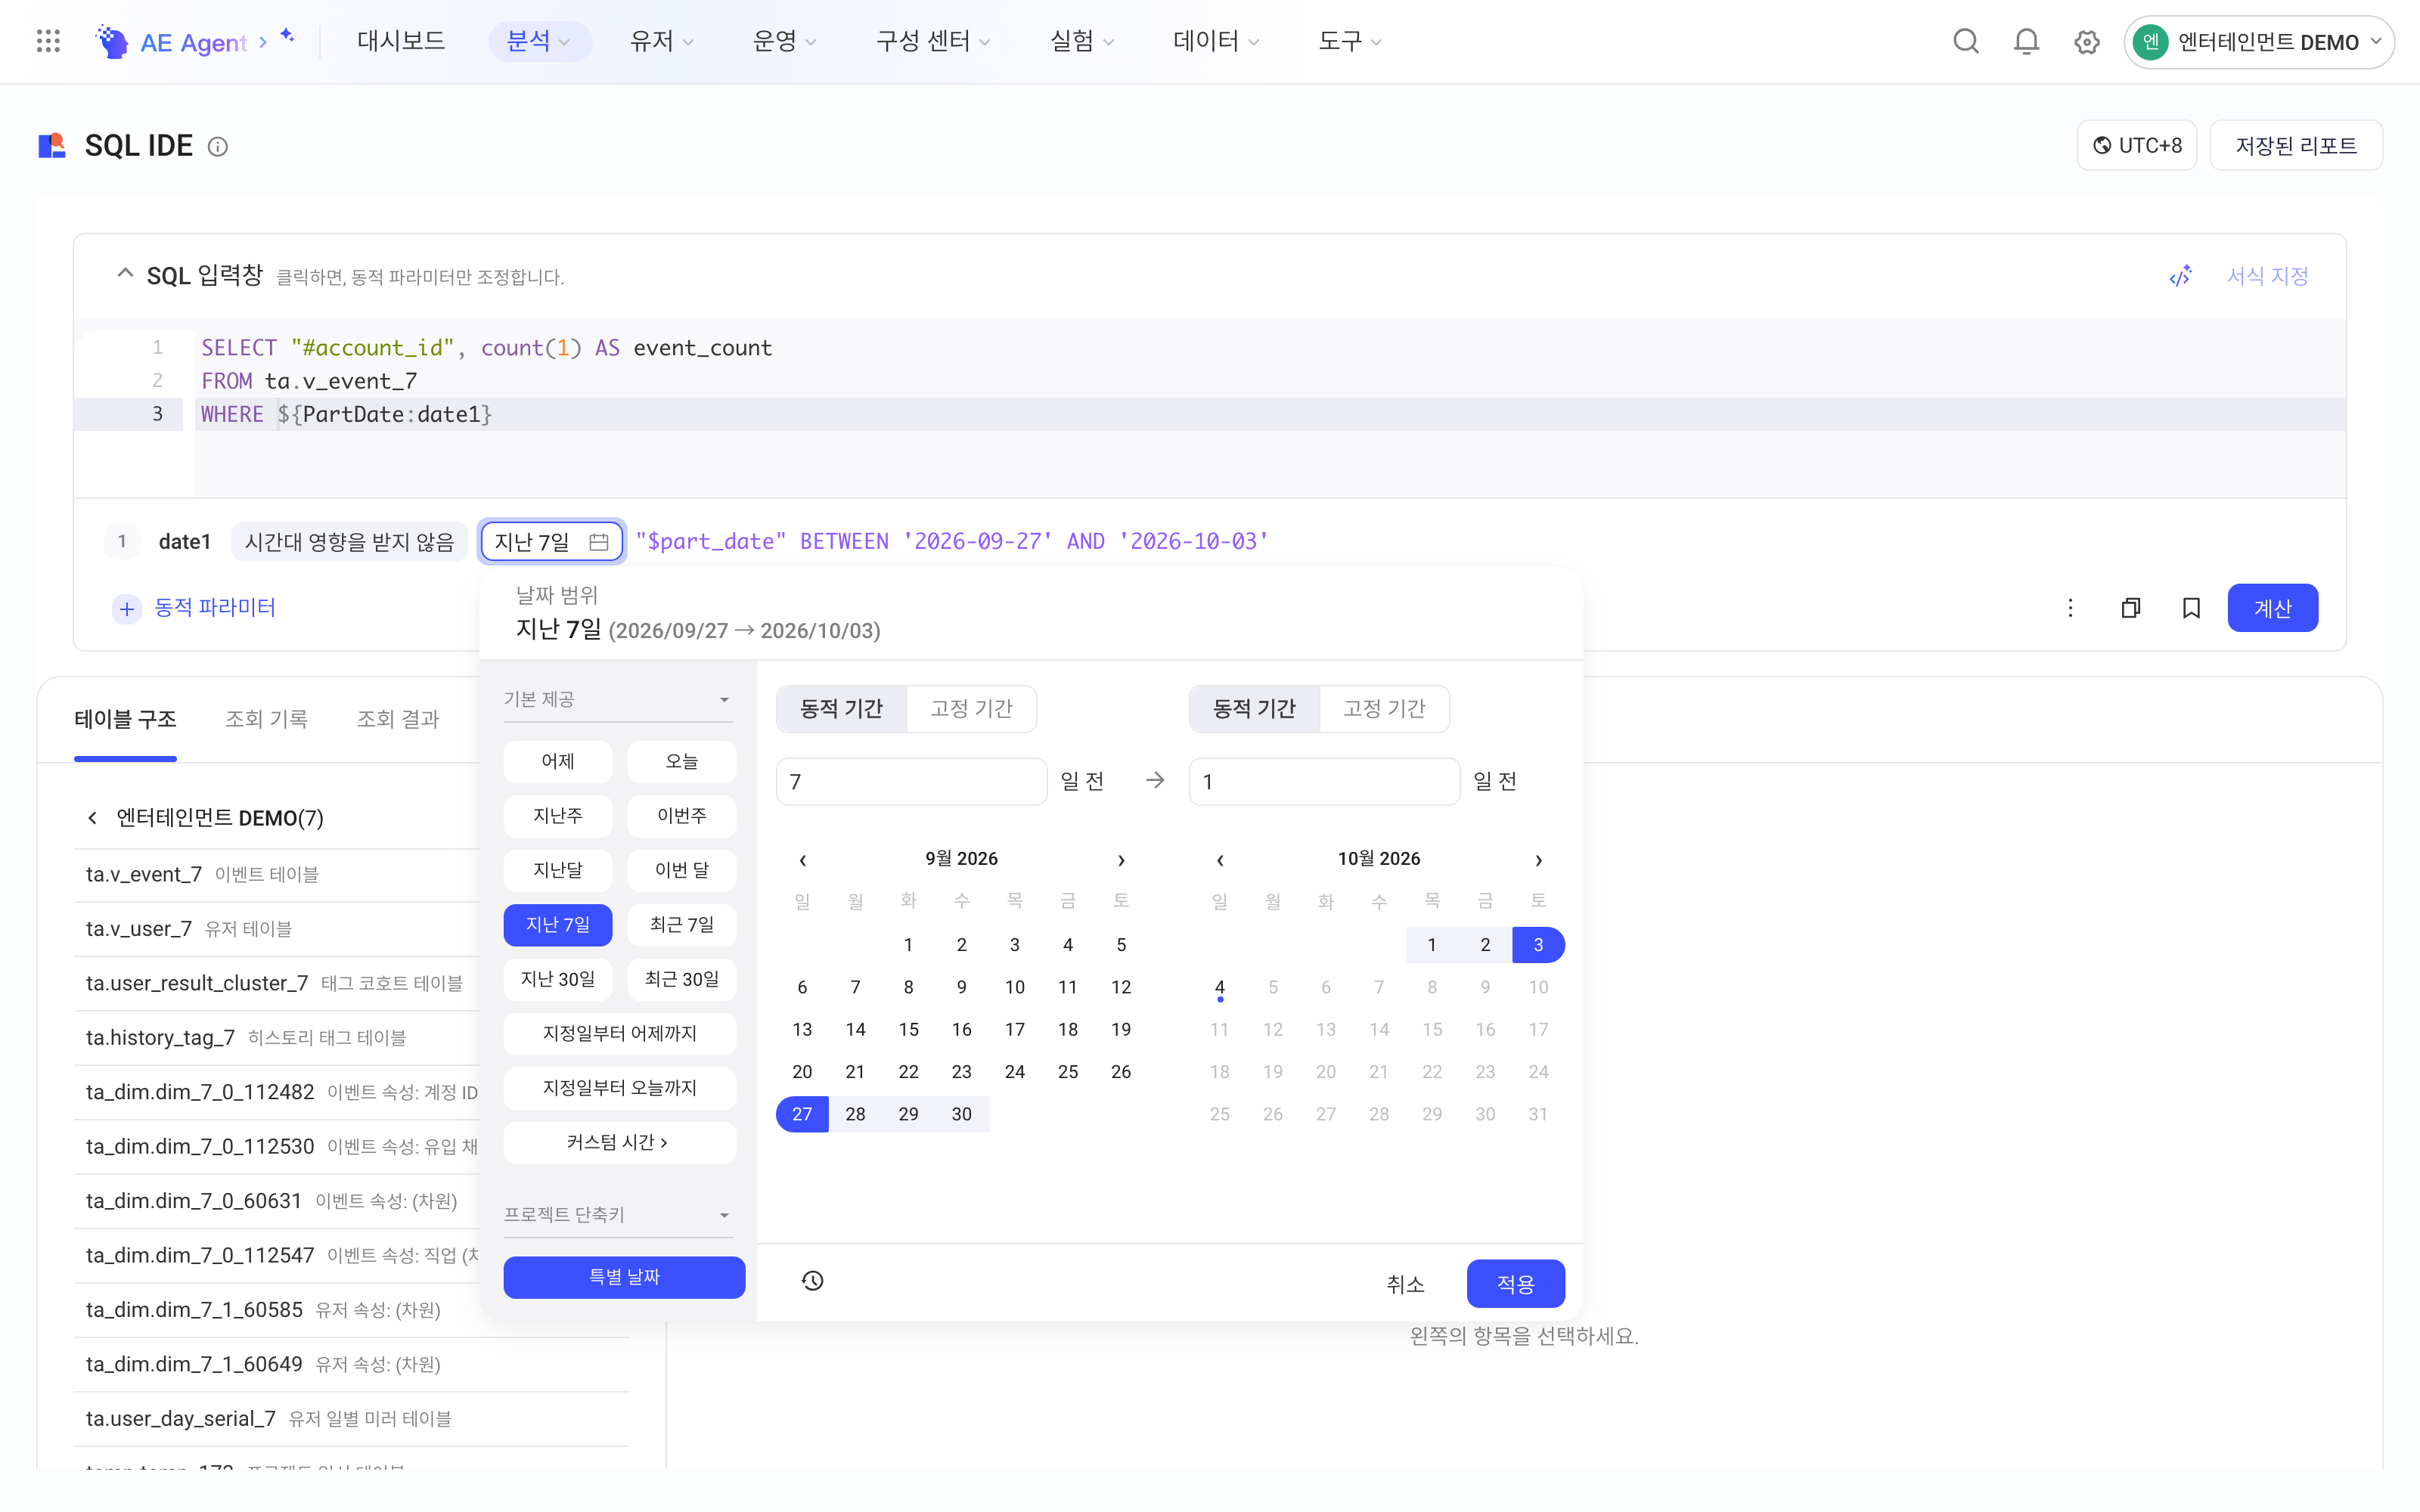
Task: Click the 취소 cancel button
Action: click(x=1405, y=1284)
